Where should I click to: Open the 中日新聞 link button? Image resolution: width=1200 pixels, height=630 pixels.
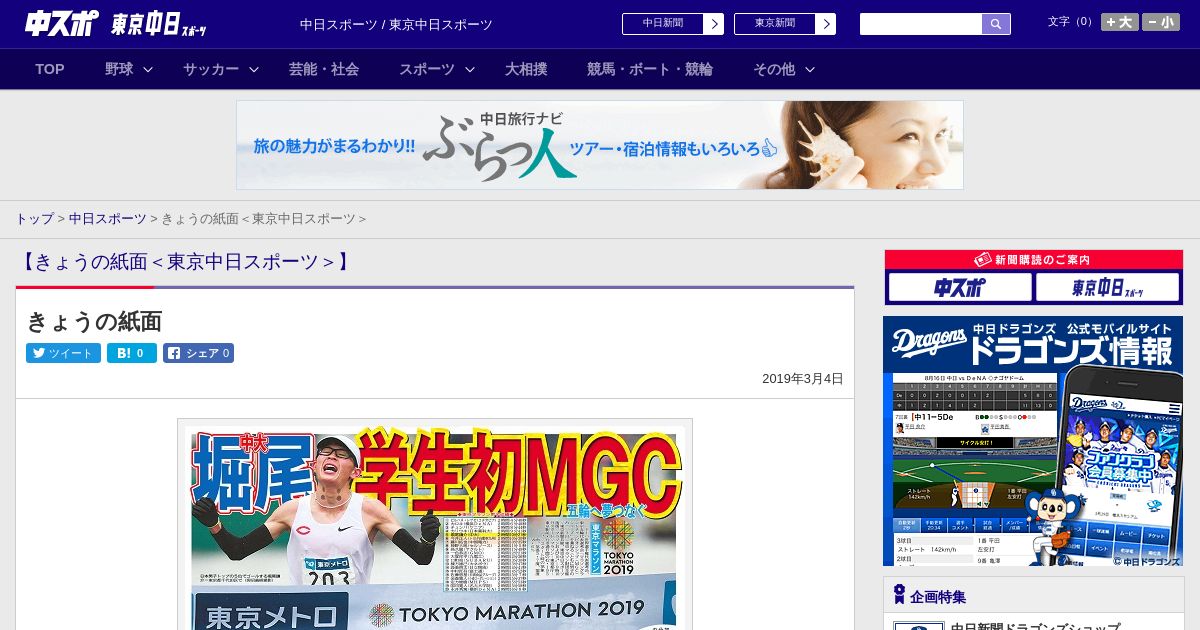673,24
